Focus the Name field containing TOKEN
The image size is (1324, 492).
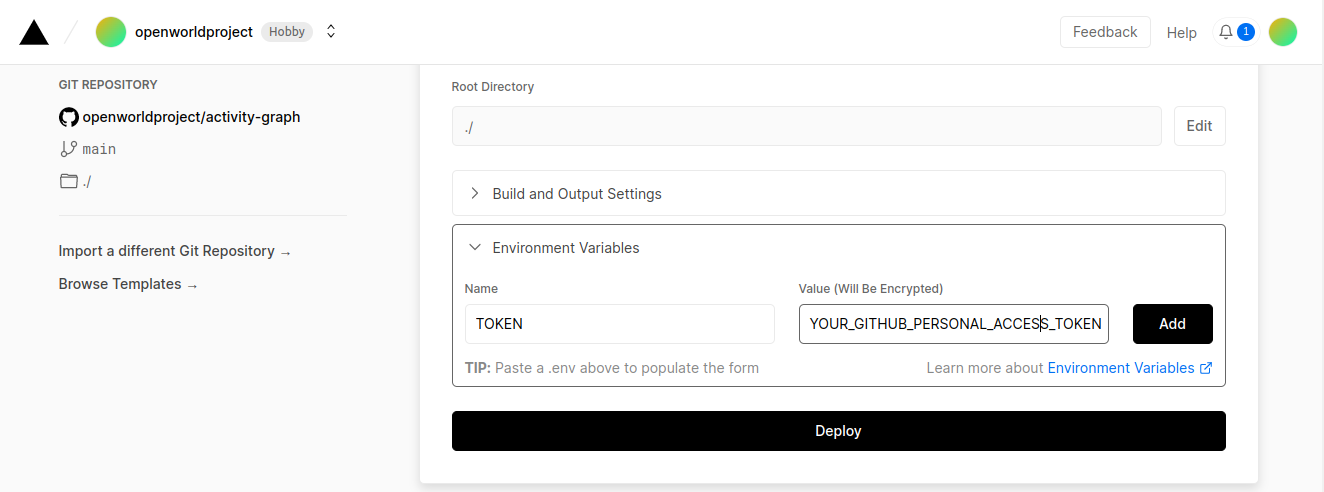[x=619, y=324]
